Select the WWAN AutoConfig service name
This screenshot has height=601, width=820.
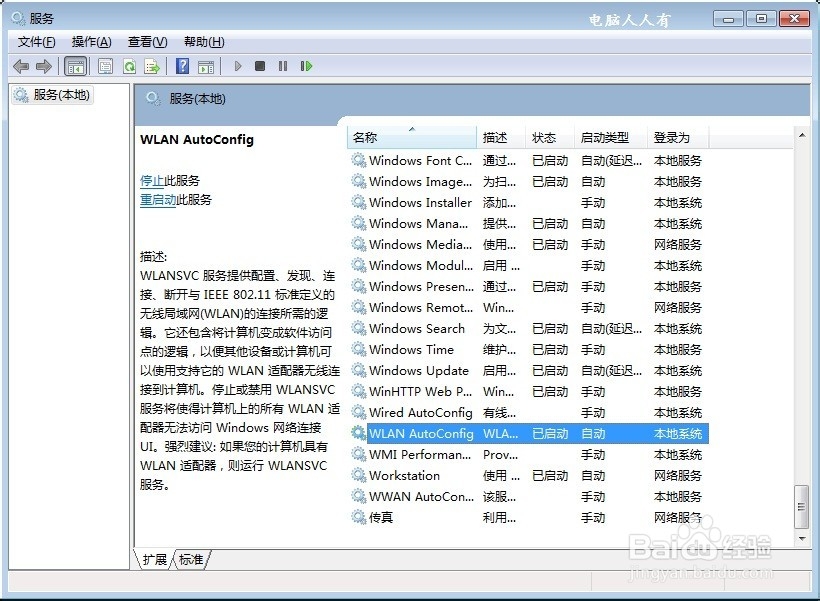421,496
